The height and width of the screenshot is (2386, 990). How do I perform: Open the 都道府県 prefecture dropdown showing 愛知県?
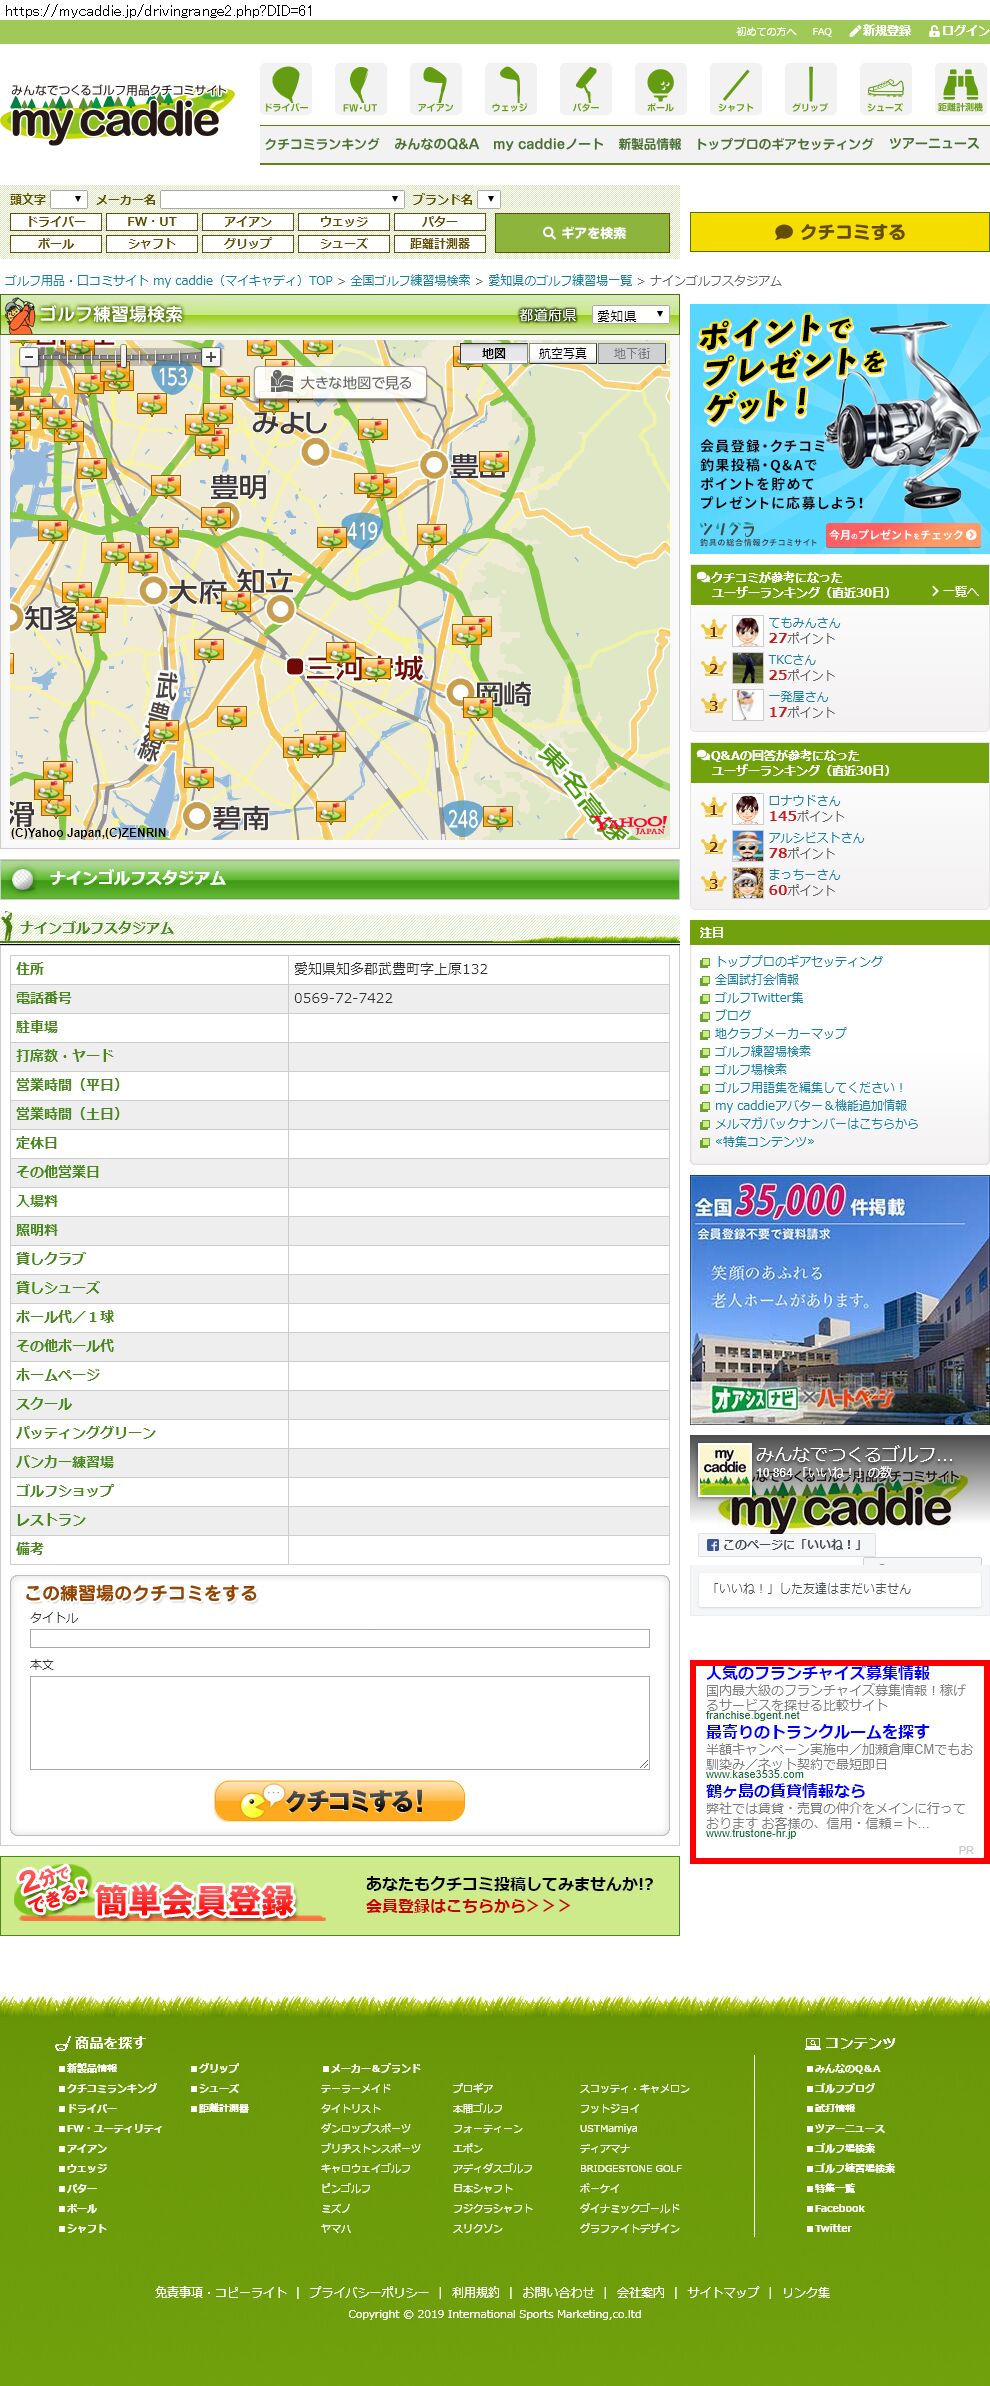[x=630, y=315]
